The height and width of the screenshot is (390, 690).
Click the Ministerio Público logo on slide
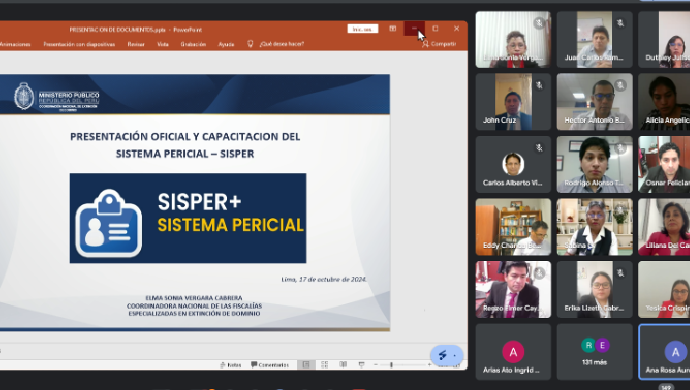[57, 96]
